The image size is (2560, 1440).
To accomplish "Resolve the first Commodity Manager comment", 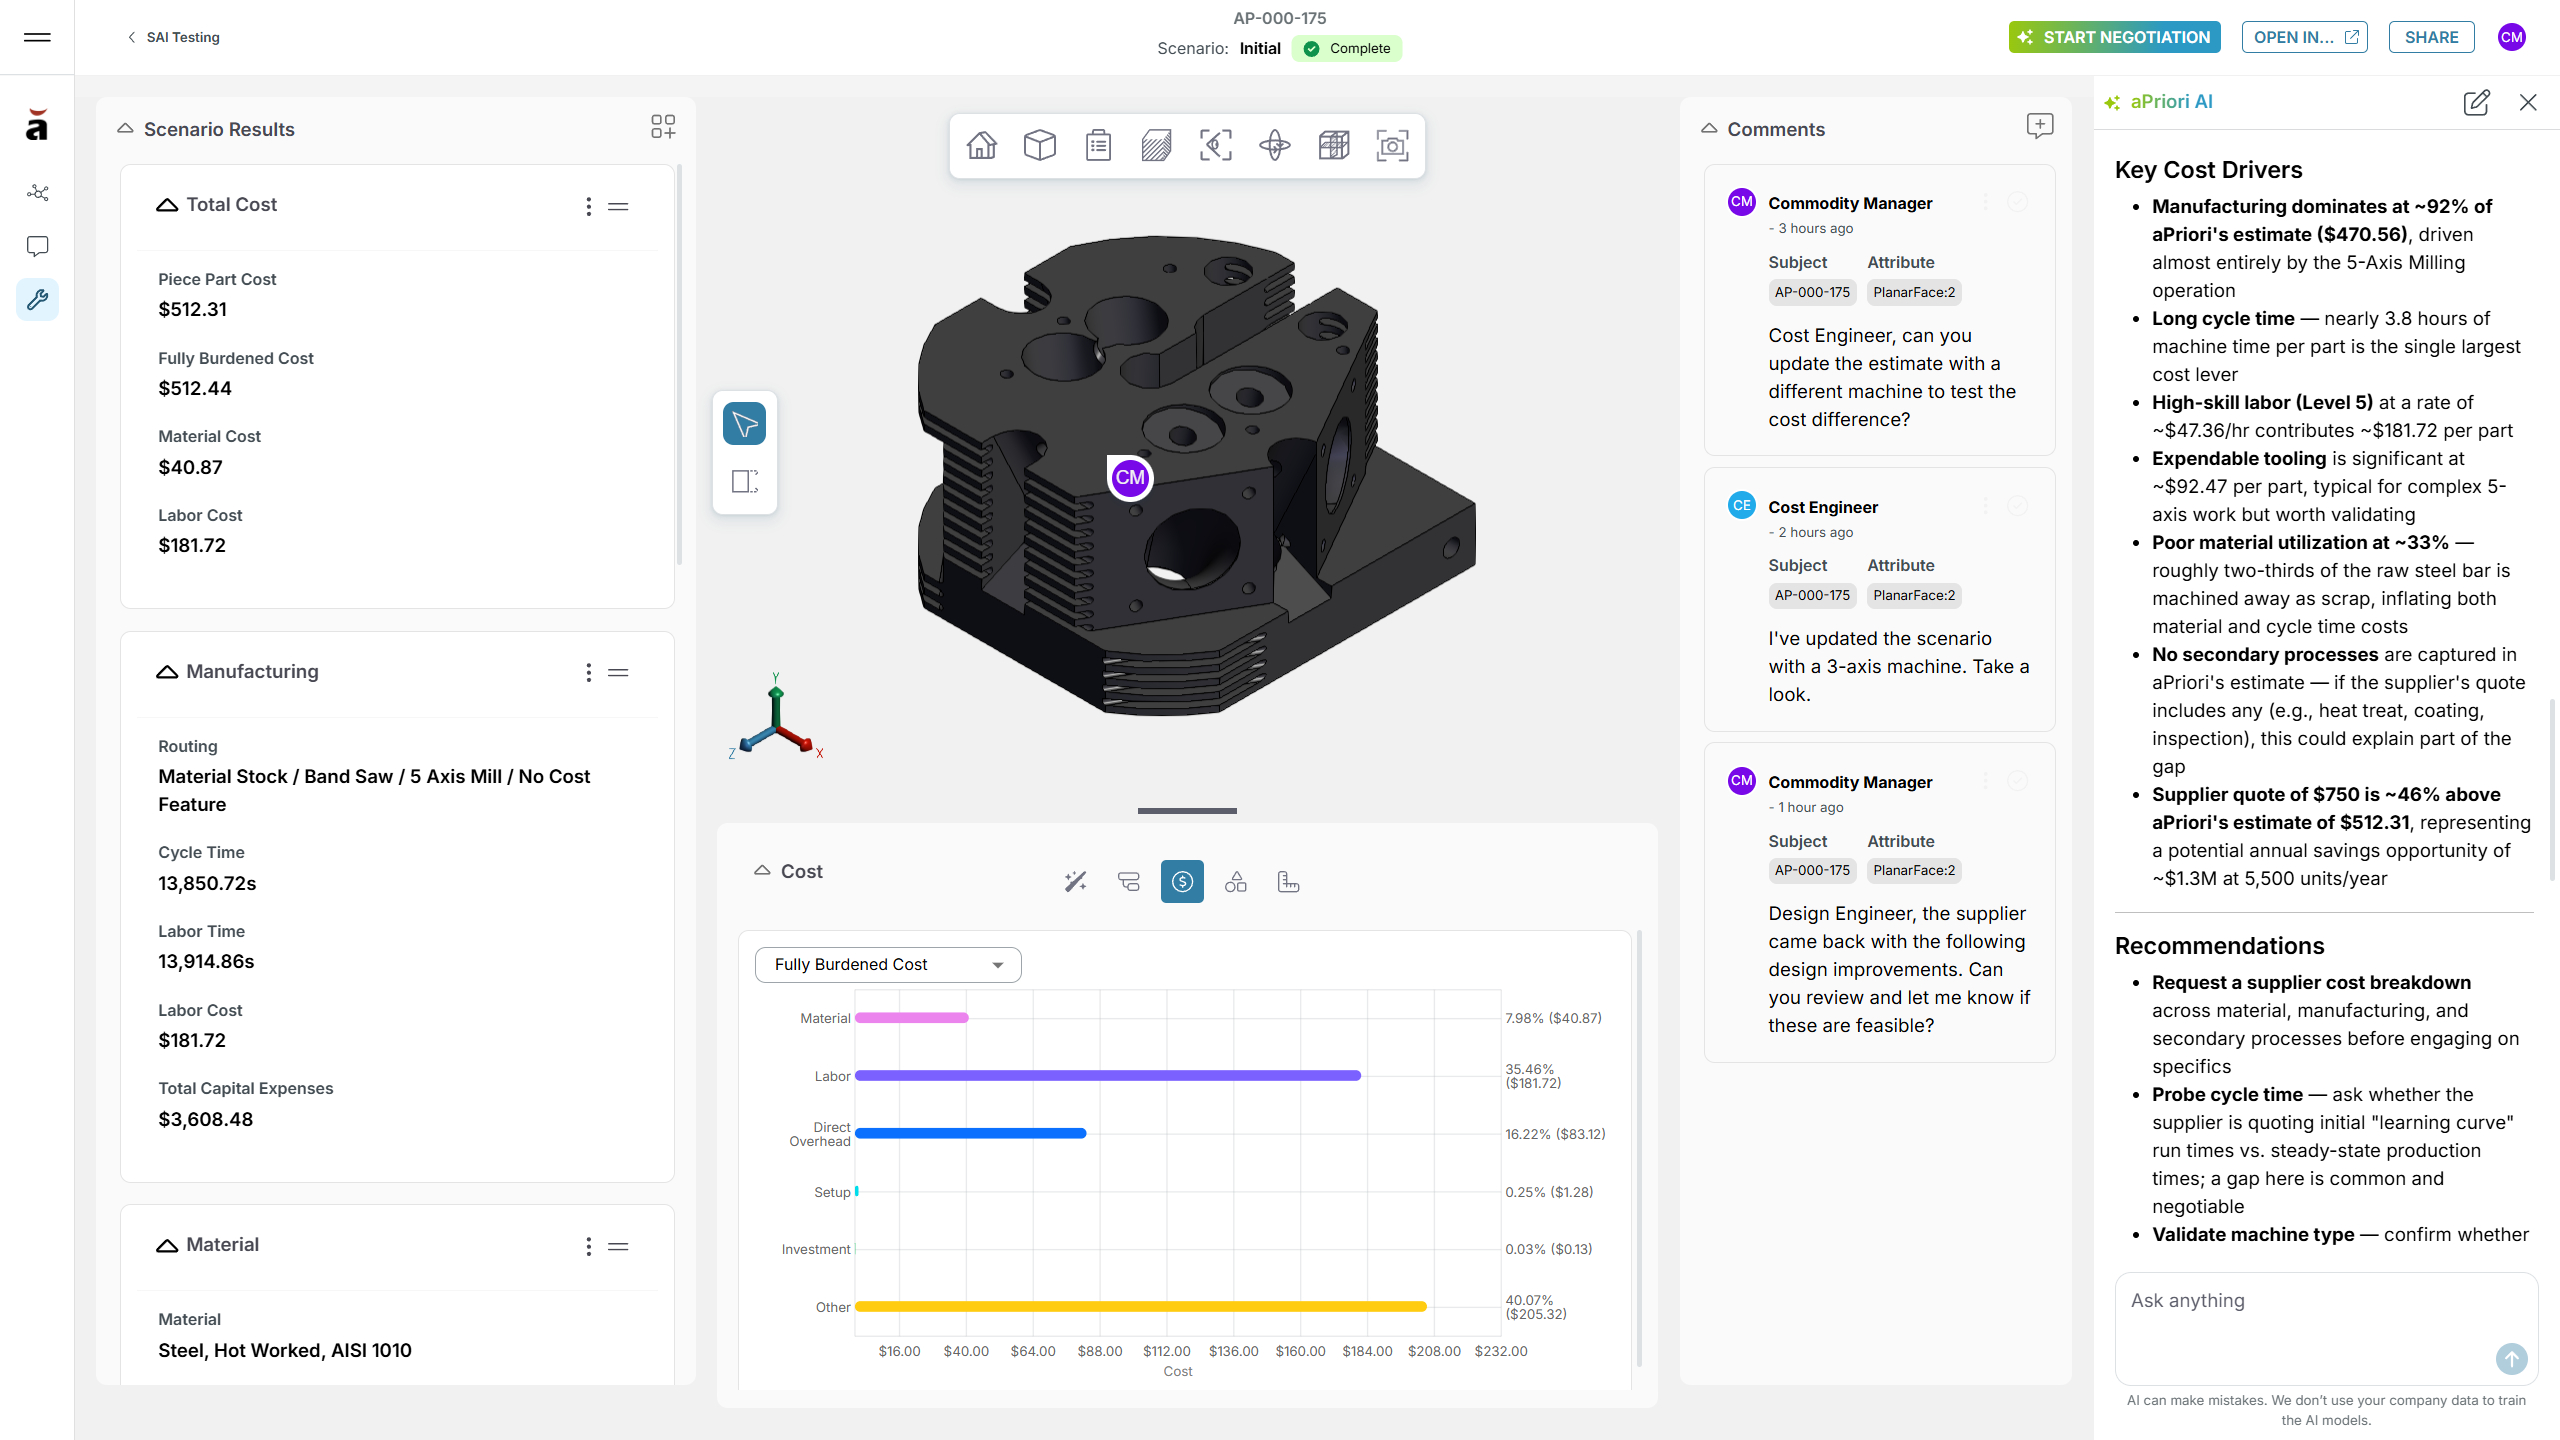I will tap(2018, 203).
